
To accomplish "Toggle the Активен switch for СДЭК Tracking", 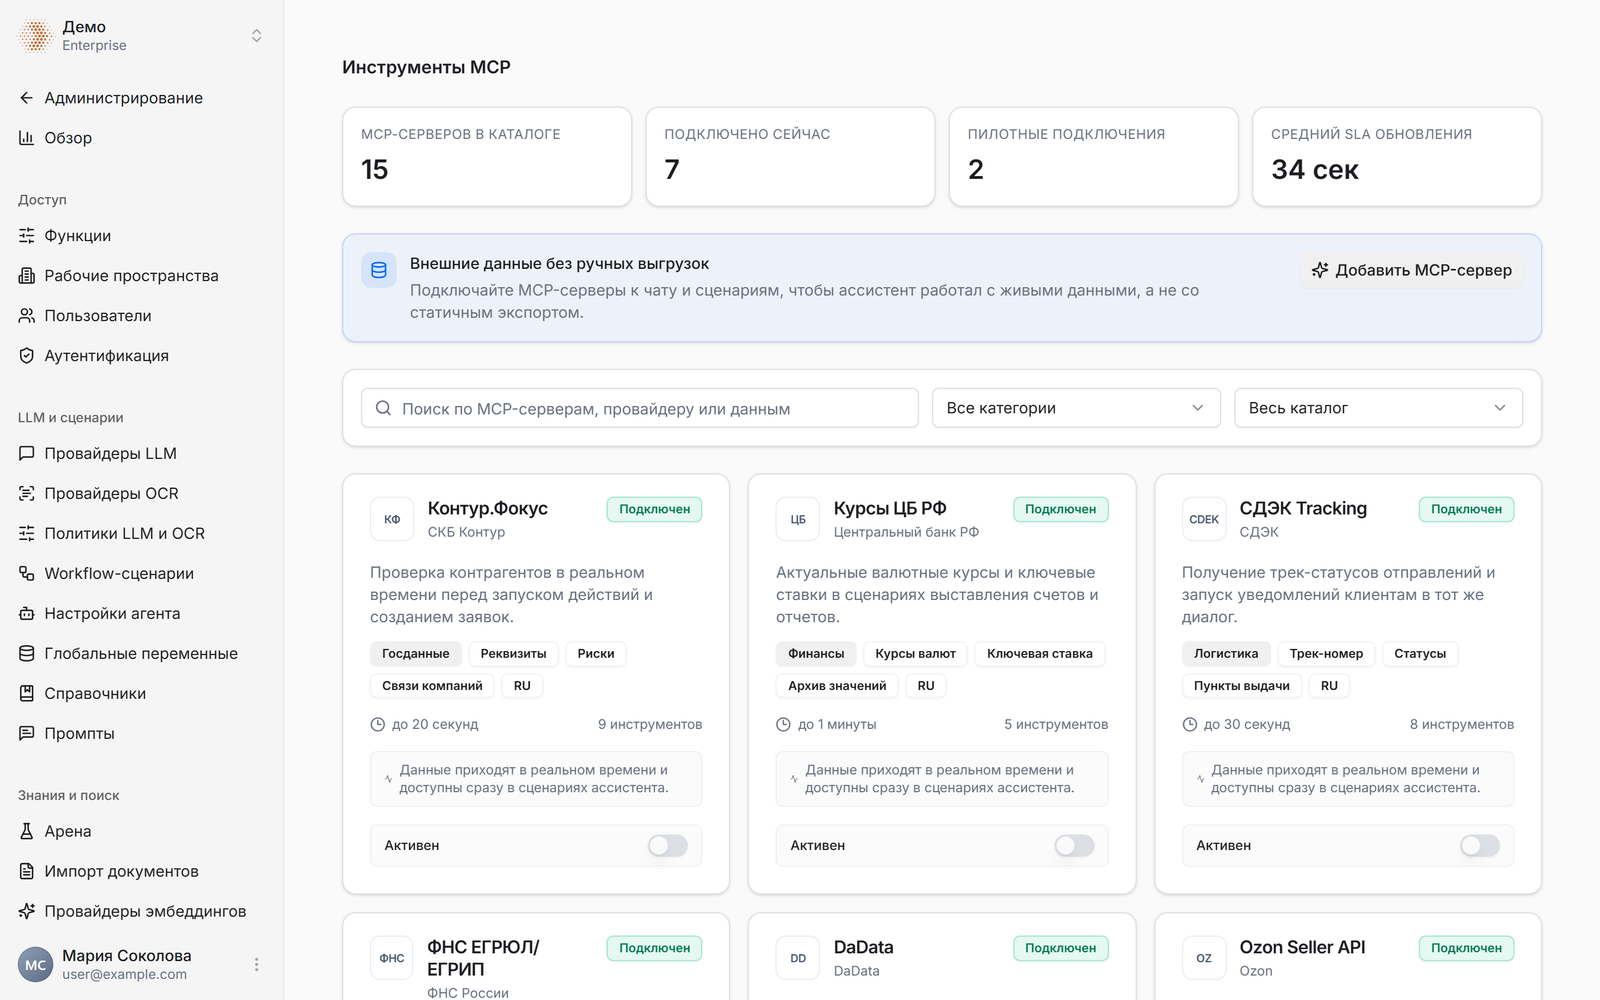I will (x=1480, y=846).
